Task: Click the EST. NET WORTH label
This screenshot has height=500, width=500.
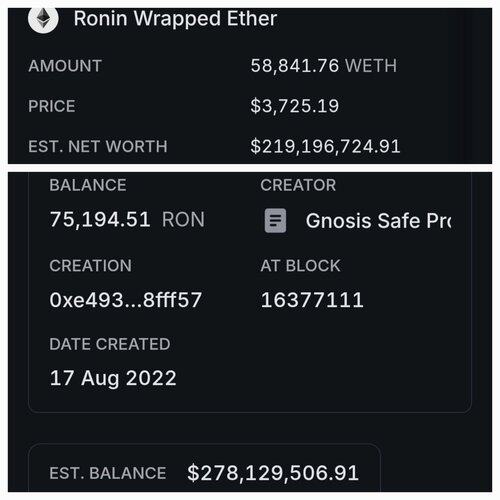Action: [98, 147]
